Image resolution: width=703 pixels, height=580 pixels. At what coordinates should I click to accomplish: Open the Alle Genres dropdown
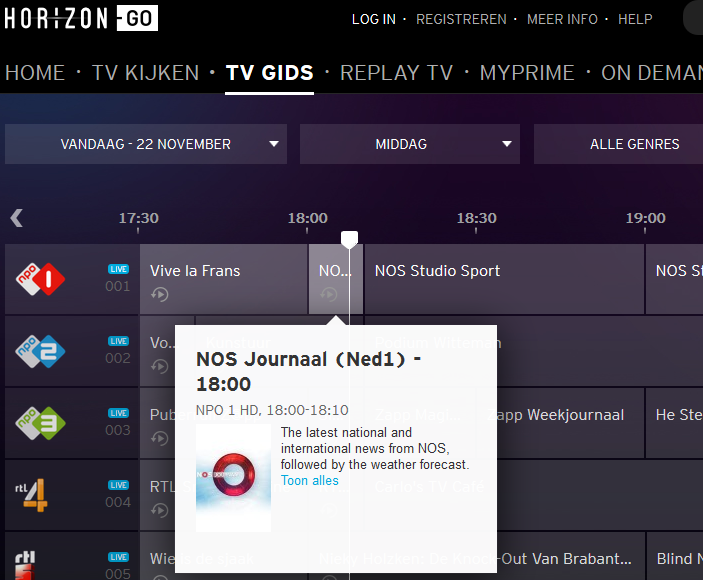click(x=618, y=144)
